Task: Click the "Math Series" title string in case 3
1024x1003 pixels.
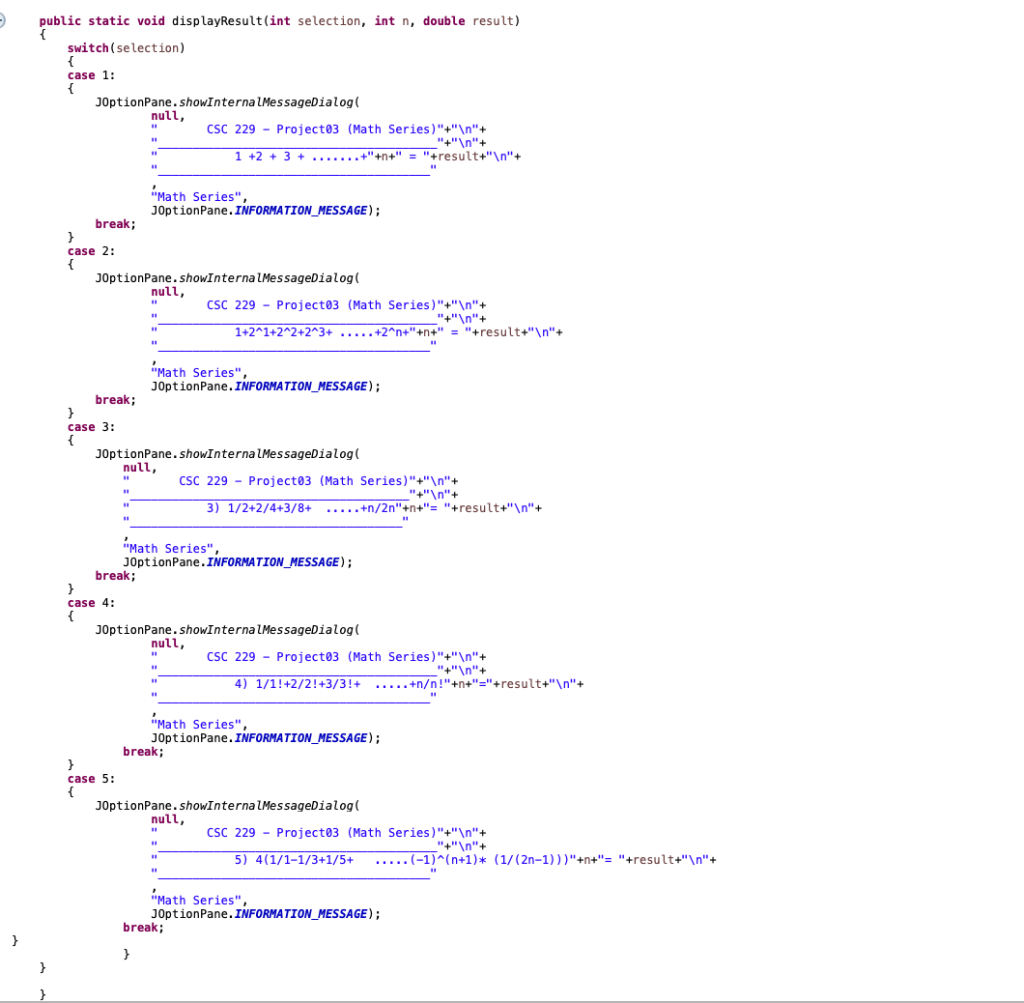Action: pyautogui.click(x=168, y=549)
